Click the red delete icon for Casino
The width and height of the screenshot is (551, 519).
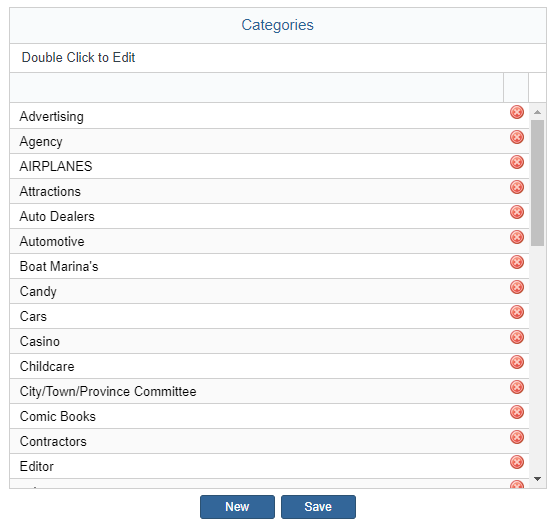click(x=517, y=337)
